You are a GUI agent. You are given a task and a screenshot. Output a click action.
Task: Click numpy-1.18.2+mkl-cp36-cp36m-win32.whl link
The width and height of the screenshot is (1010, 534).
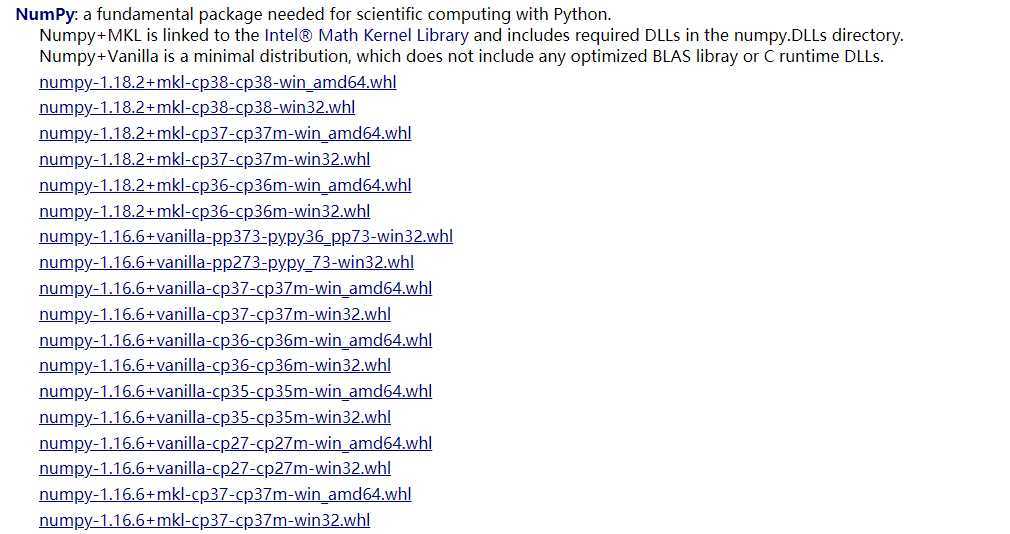pos(205,211)
